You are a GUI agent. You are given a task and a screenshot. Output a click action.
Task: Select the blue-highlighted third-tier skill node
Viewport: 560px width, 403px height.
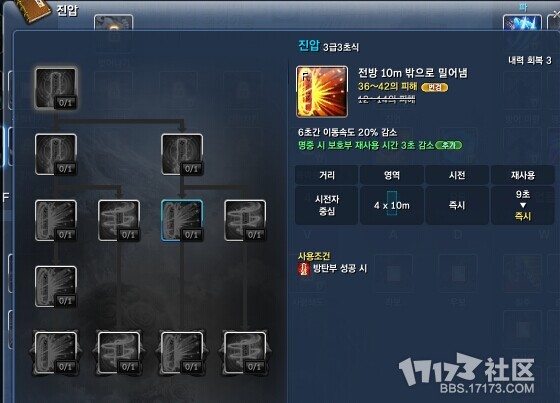[182, 220]
